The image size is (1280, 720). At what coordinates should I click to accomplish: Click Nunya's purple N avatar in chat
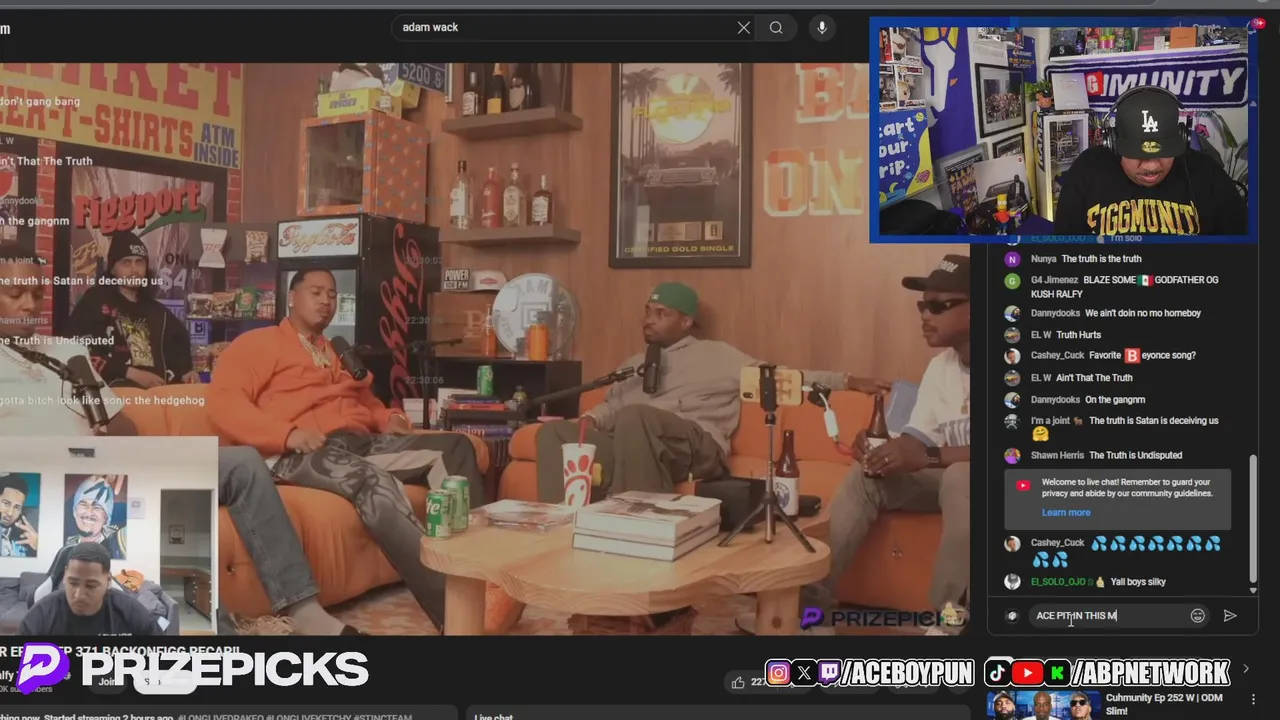click(1012, 259)
